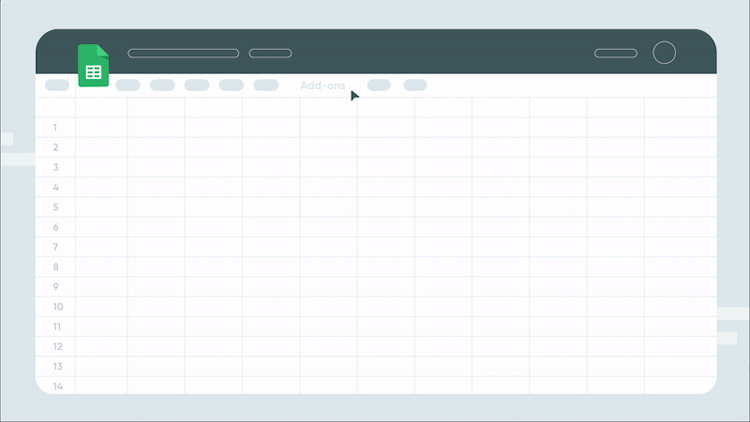Select row header 6

tap(55, 227)
